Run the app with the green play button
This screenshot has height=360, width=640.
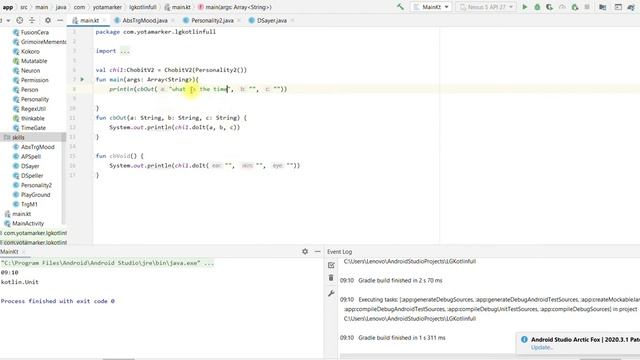pyautogui.click(x=524, y=7)
